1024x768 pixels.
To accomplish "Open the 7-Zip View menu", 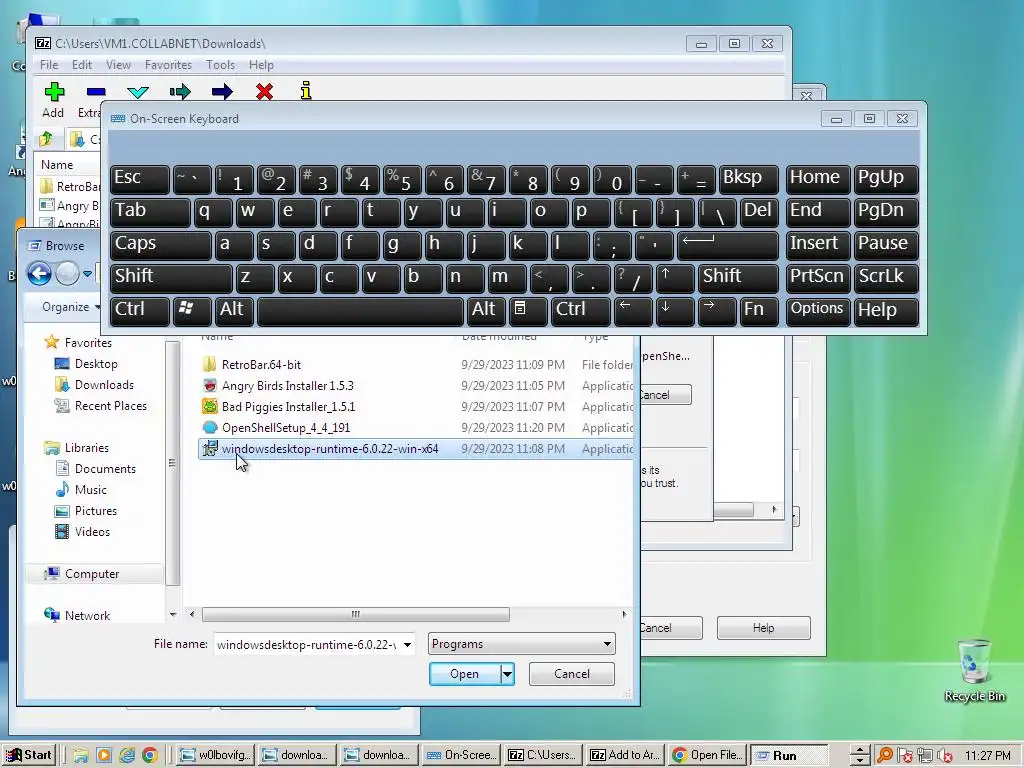I will click(x=118, y=65).
